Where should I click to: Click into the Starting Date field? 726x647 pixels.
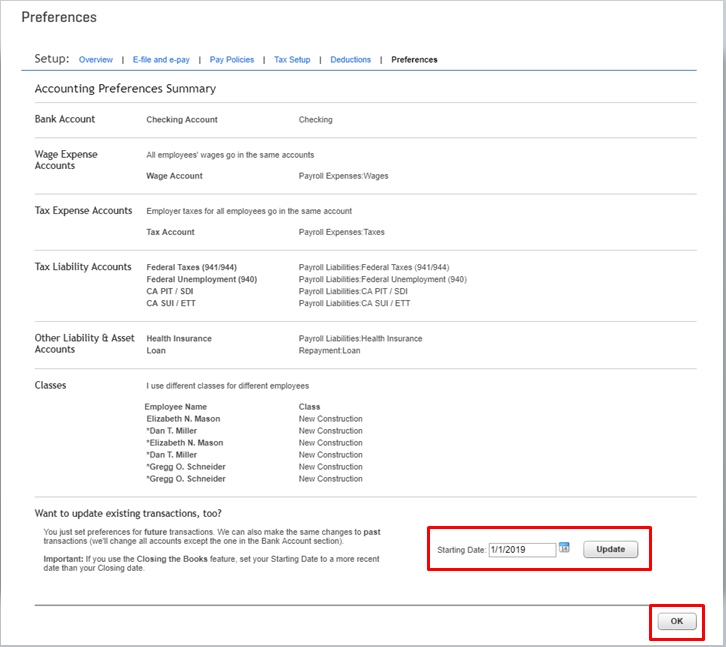(521, 550)
